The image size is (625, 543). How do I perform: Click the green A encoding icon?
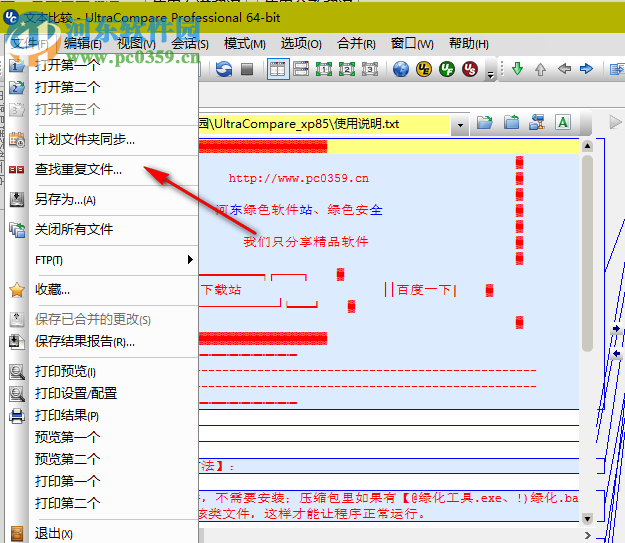click(563, 122)
